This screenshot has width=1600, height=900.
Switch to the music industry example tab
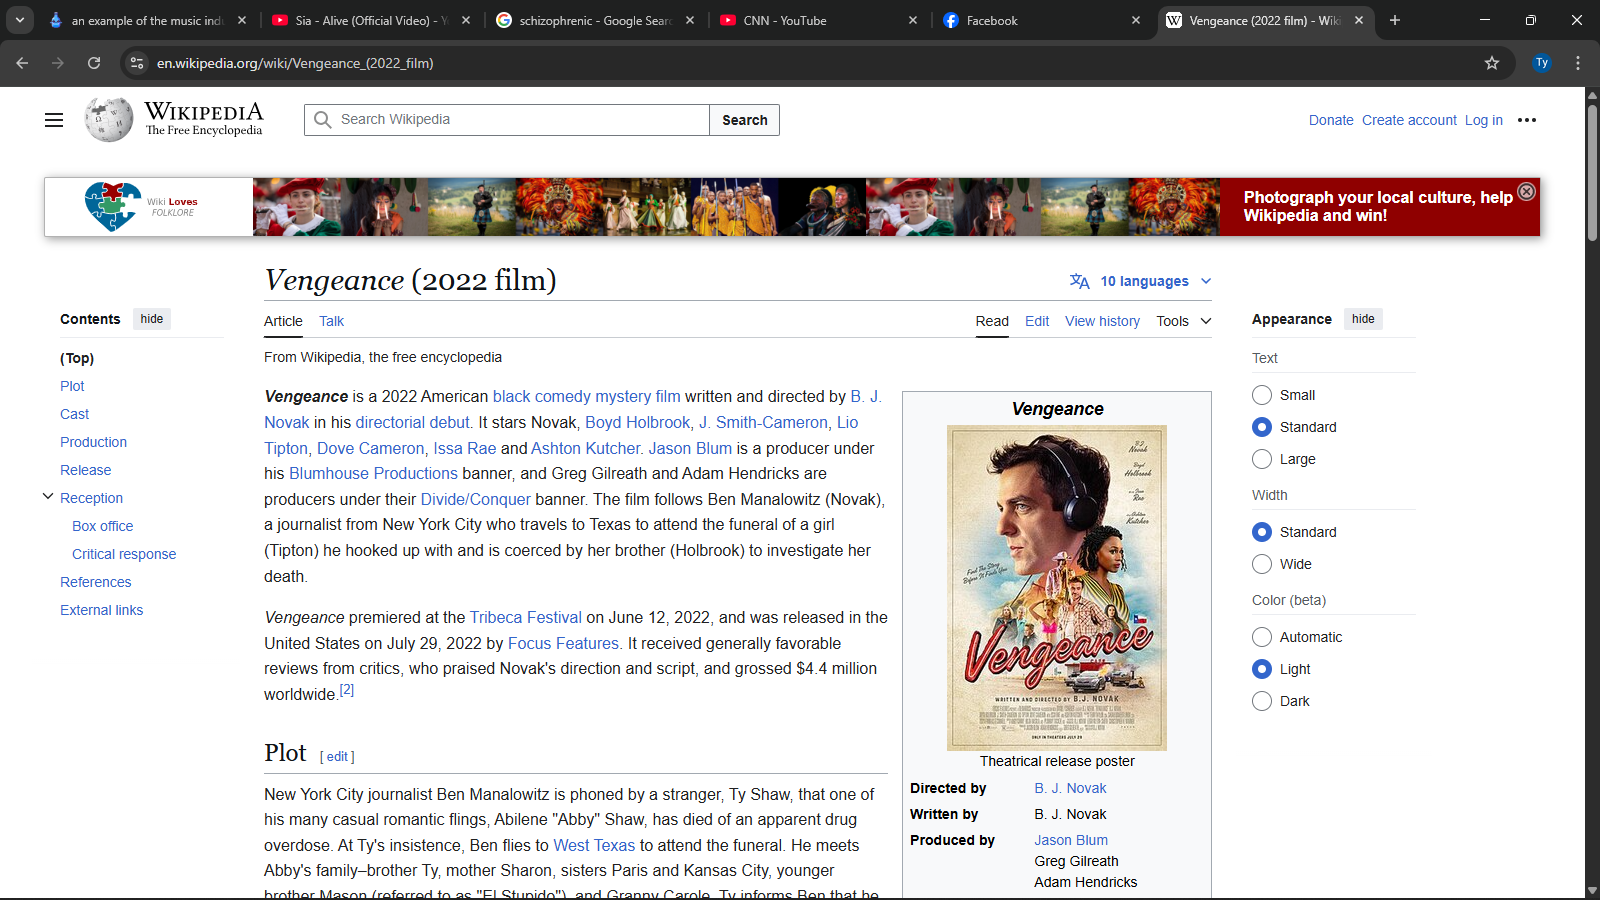tap(148, 20)
